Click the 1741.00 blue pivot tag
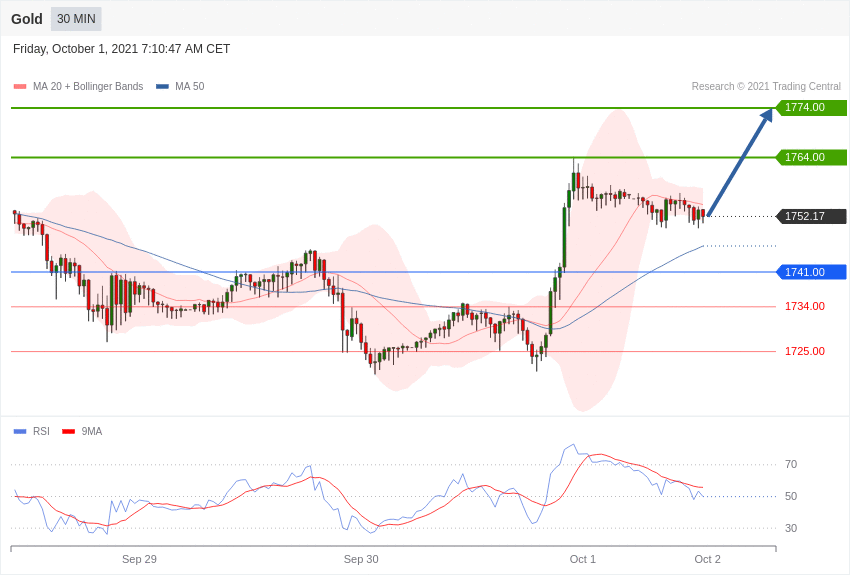Screen dimensions: 850x576 pyautogui.click(x=811, y=272)
